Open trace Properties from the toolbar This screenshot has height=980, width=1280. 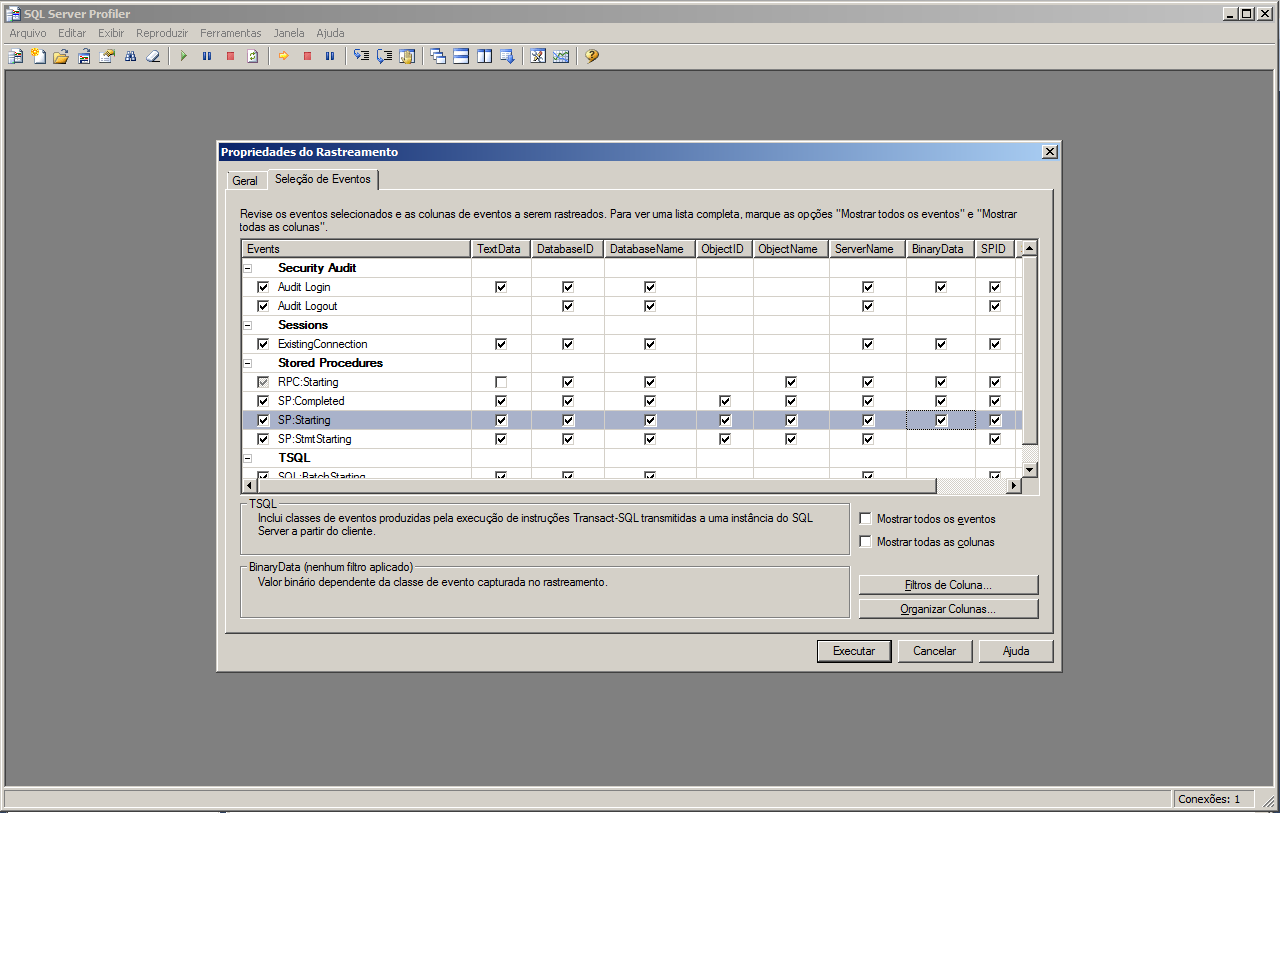(x=107, y=57)
